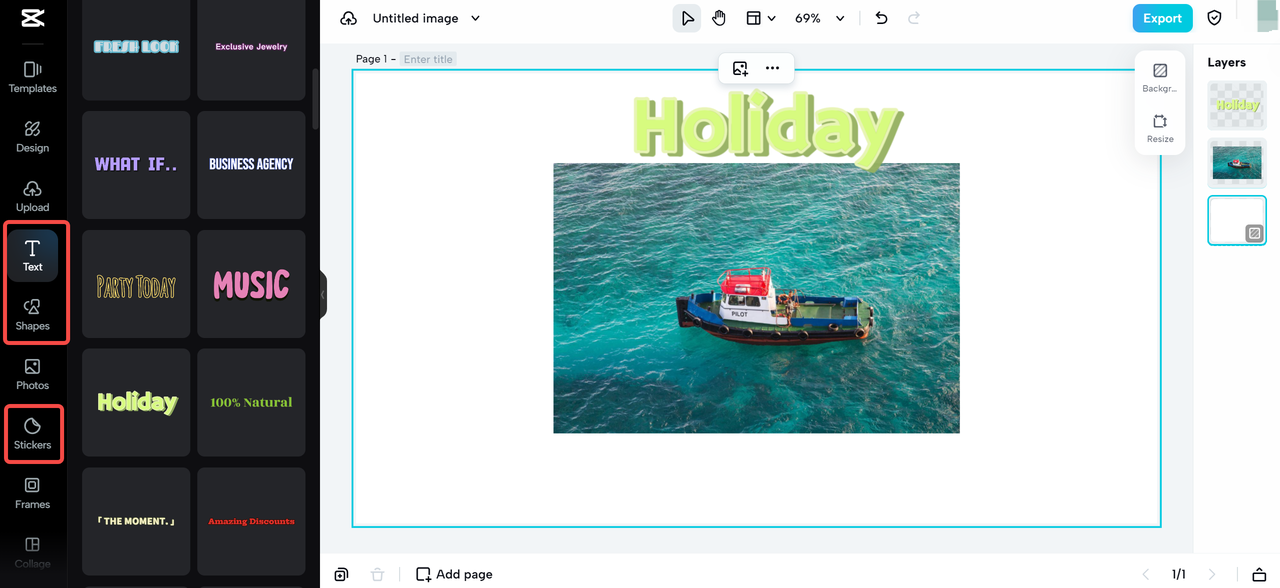Select the pointer select tool
Viewport: 1280px width, 588px height.
687,18
